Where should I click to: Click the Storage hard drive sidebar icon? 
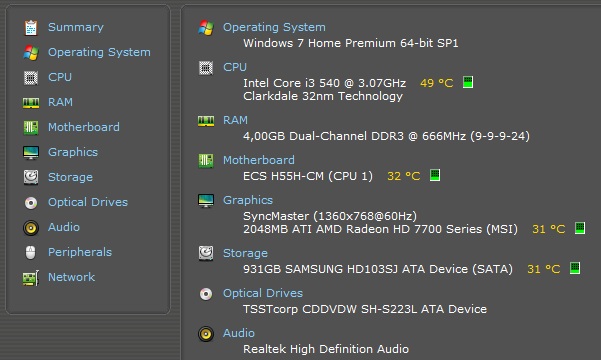pyautogui.click(x=31, y=178)
